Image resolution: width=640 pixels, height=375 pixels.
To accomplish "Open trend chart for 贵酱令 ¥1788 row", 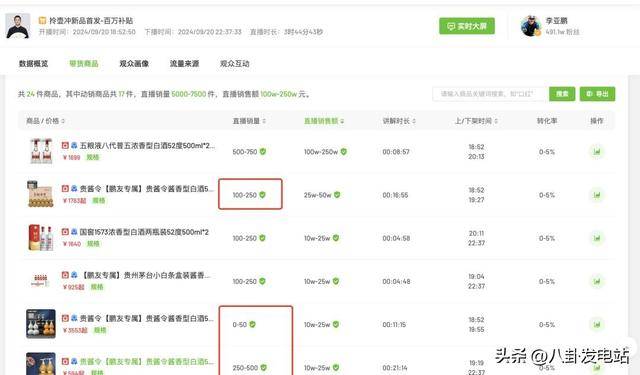I will tap(597, 195).
